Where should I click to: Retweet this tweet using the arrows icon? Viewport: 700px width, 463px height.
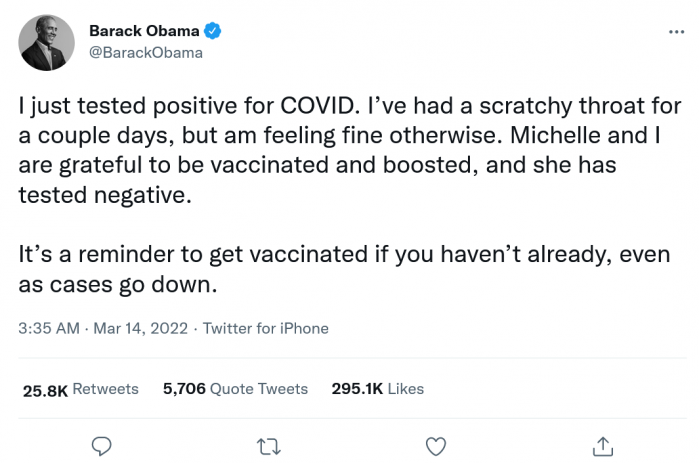tap(268, 444)
